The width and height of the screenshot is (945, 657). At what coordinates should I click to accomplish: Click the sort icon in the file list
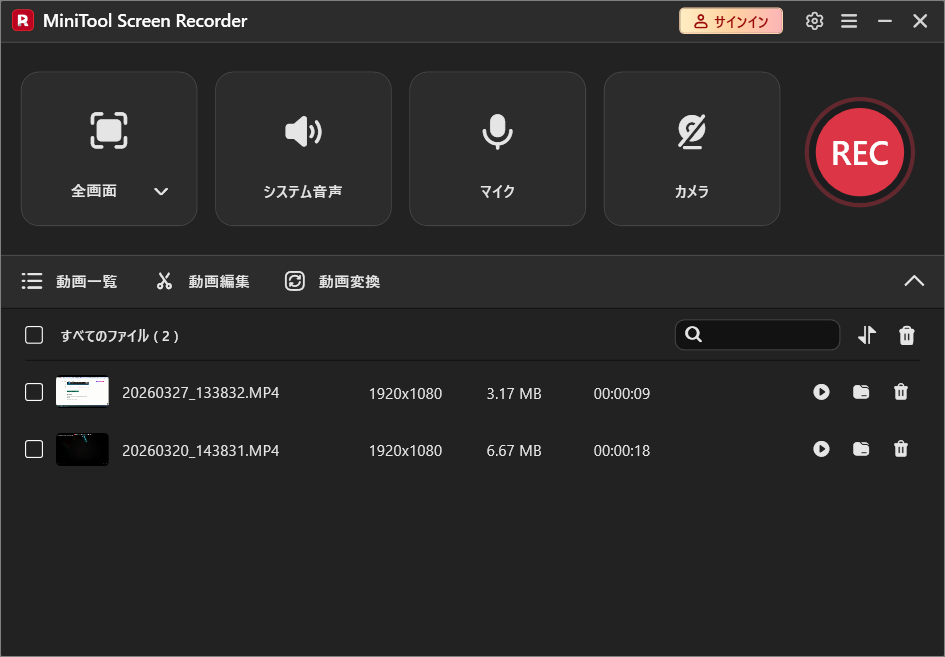866,335
